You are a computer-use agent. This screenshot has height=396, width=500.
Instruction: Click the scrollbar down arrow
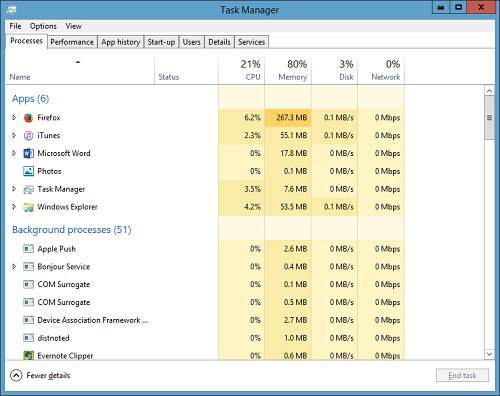(x=489, y=354)
